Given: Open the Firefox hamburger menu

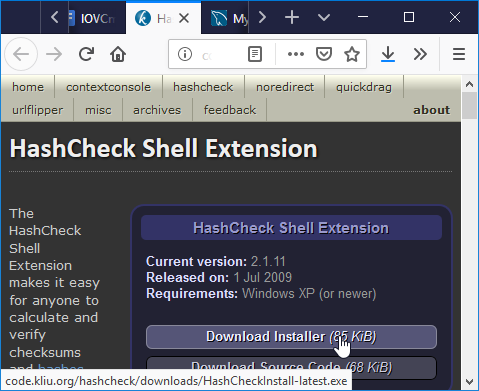Looking at the screenshot, I should (459, 54).
